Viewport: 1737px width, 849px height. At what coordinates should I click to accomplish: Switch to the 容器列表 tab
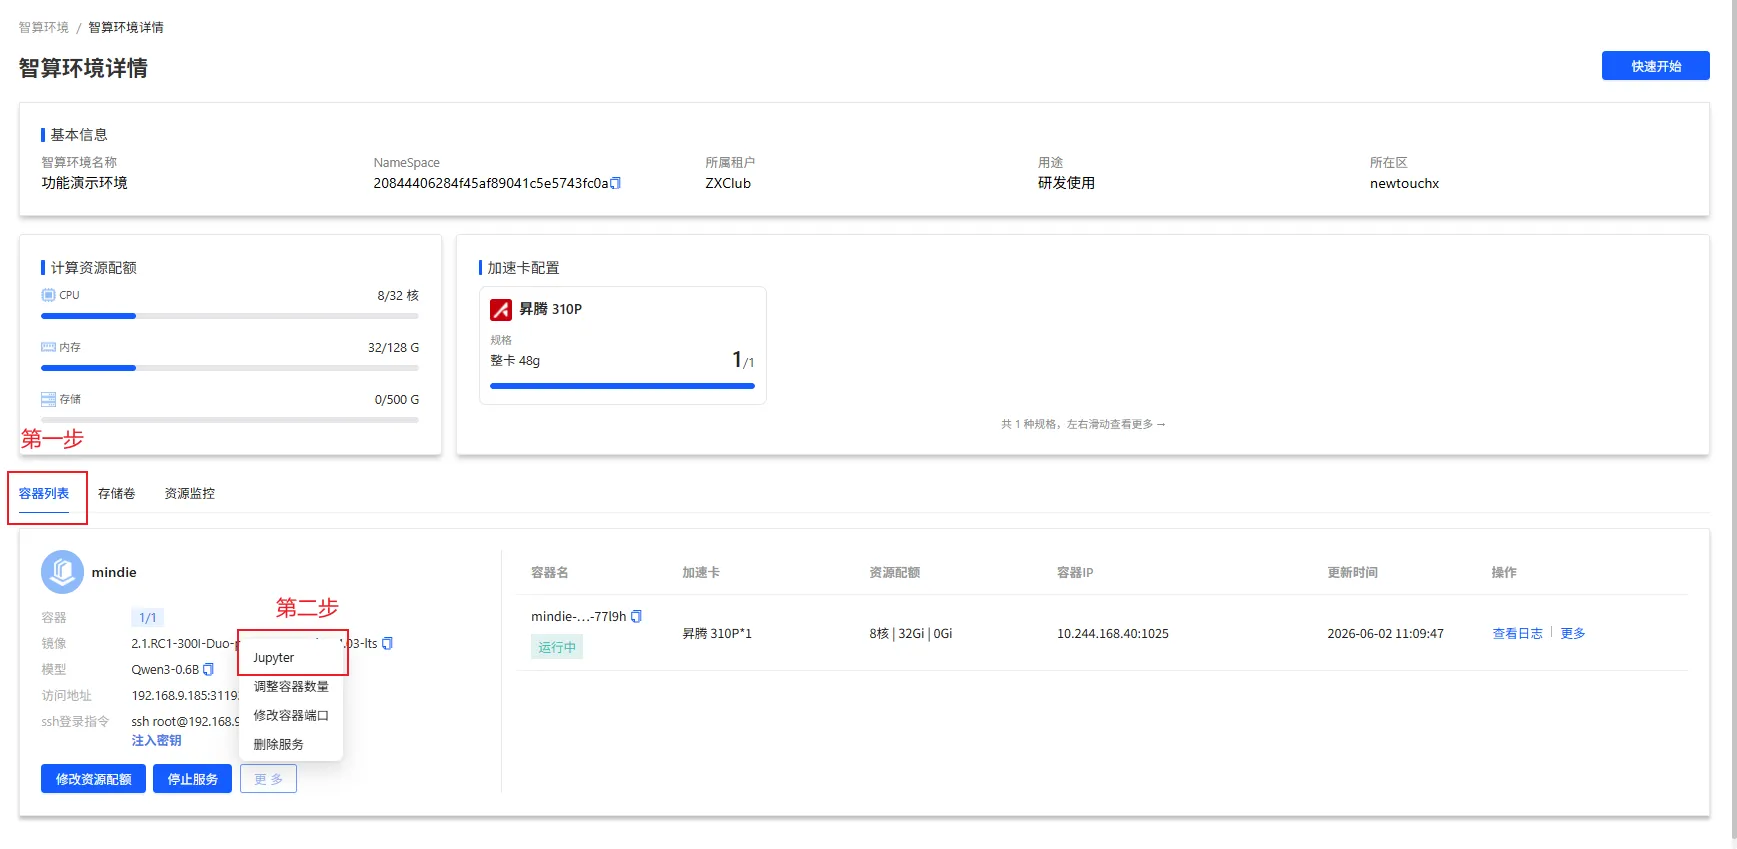tap(44, 493)
